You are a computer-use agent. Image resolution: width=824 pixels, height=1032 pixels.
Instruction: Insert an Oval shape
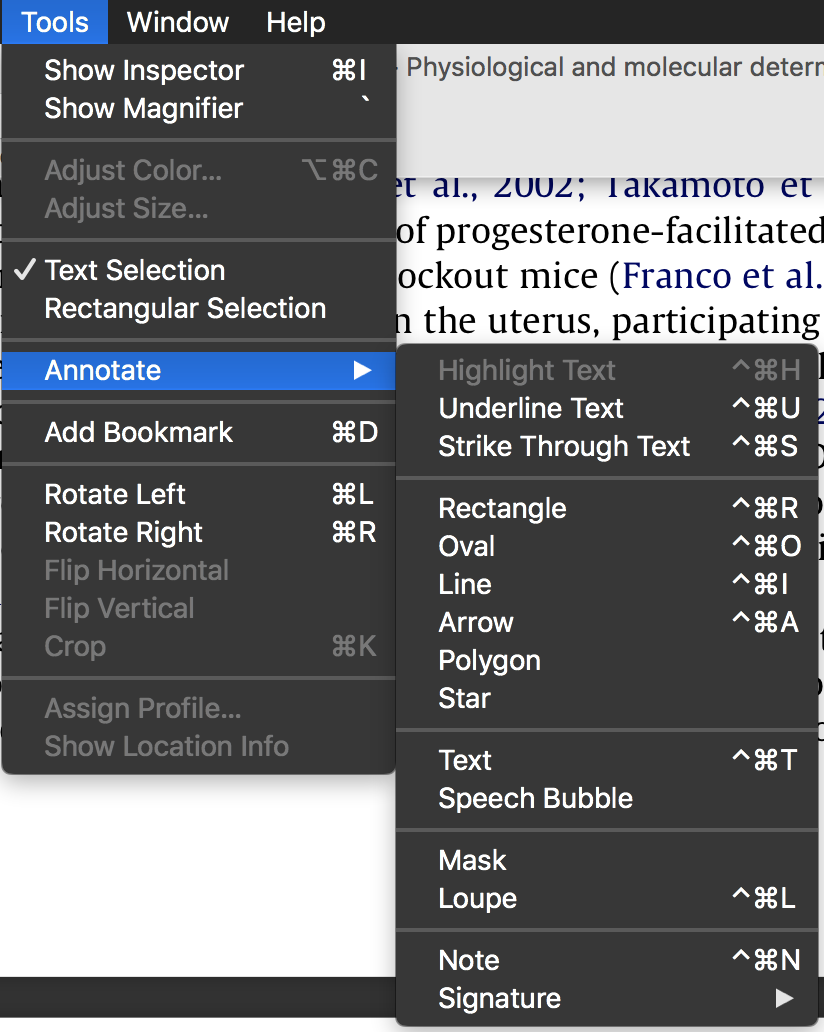[467, 546]
